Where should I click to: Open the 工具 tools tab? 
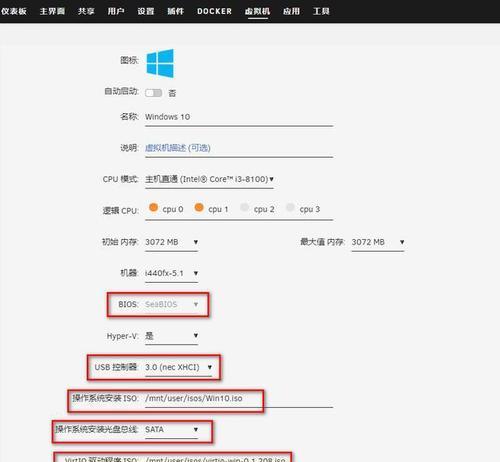321,11
